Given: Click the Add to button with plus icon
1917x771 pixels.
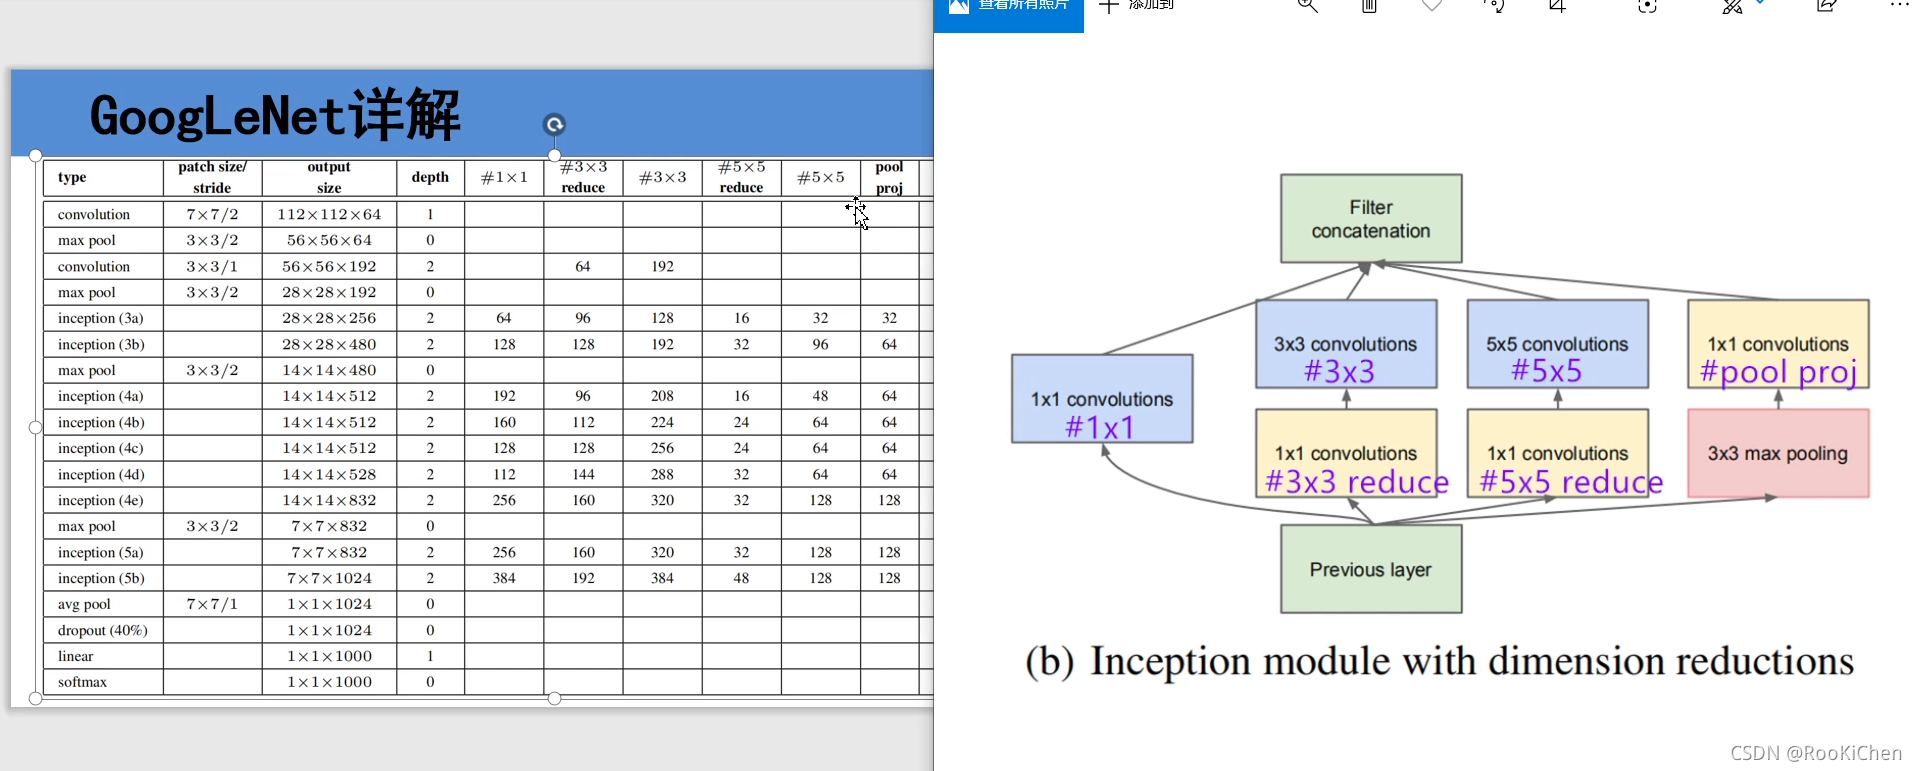Looking at the screenshot, I should [x=1136, y=6].
